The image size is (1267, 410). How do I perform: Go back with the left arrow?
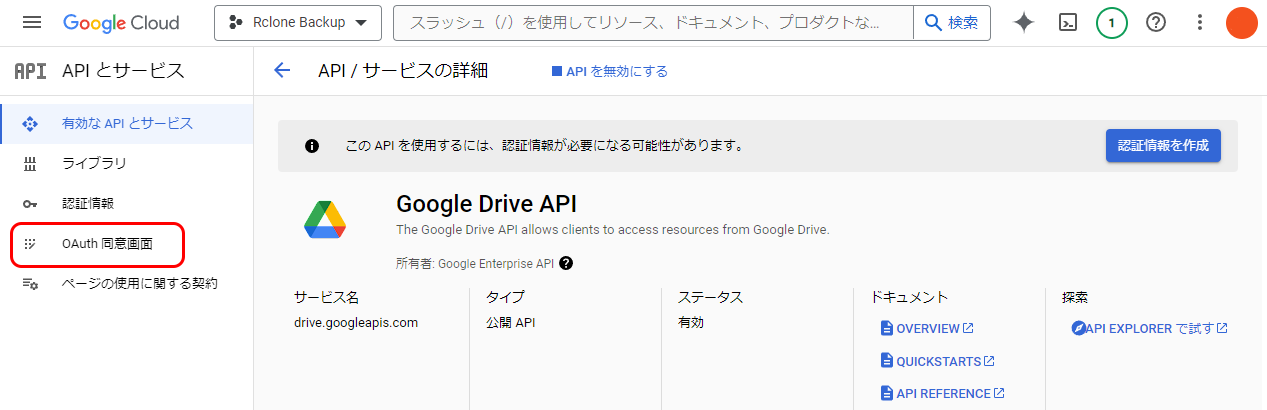[x=282, y=71]
